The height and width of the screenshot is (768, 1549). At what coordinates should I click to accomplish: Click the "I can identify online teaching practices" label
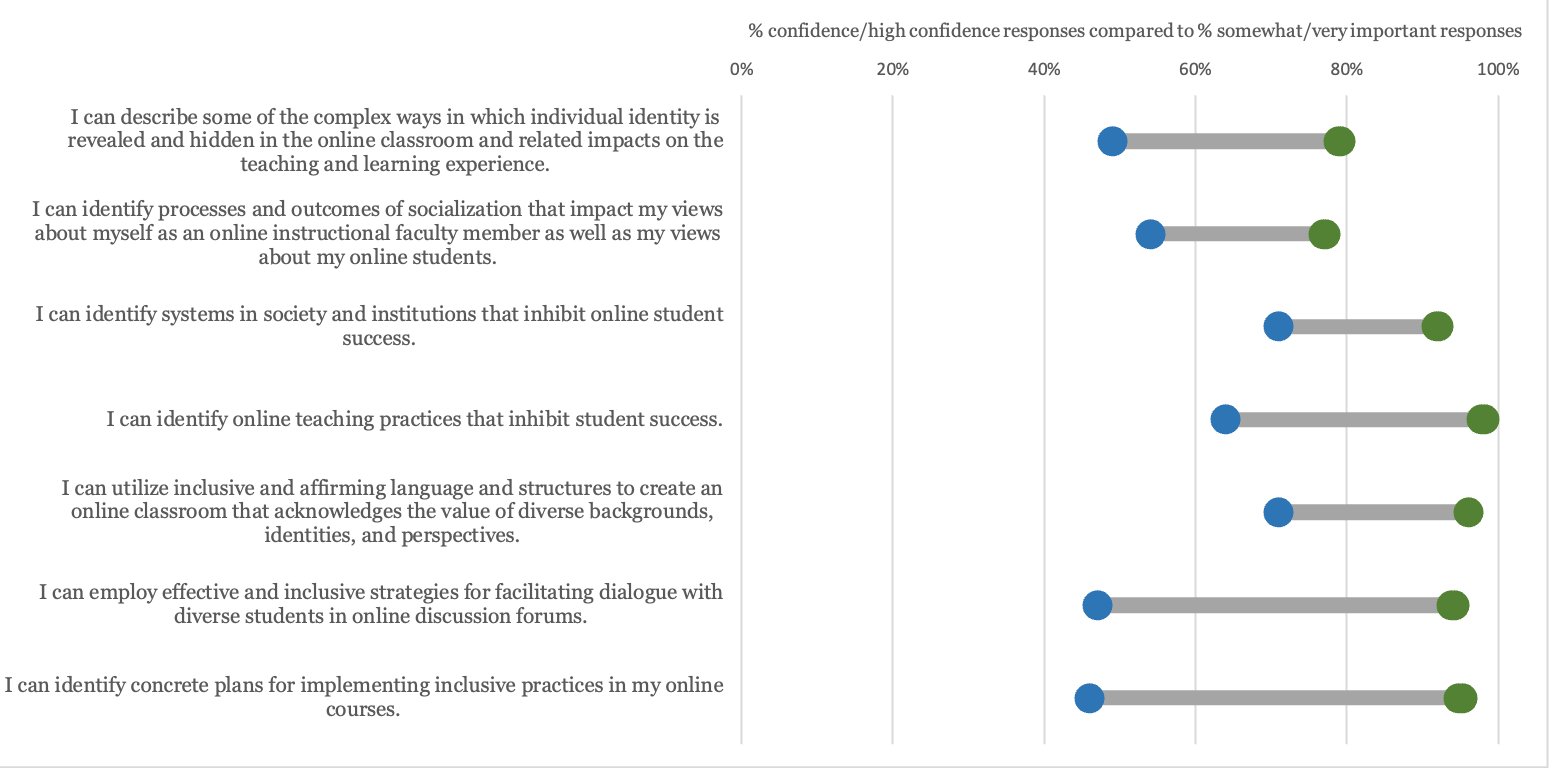pyautogui.click(x=414, y=419)
